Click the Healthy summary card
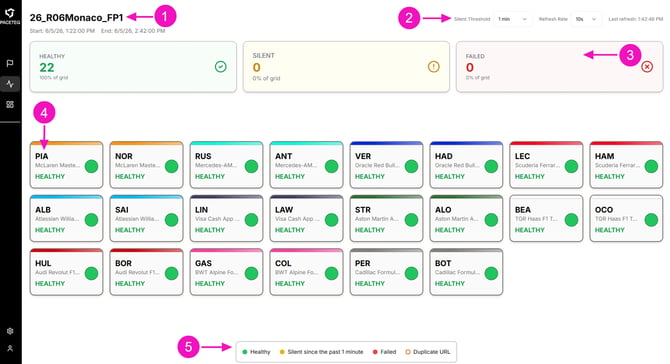Image resolution: width=670 pixels, height=364 pixels. tap(133, 67)
